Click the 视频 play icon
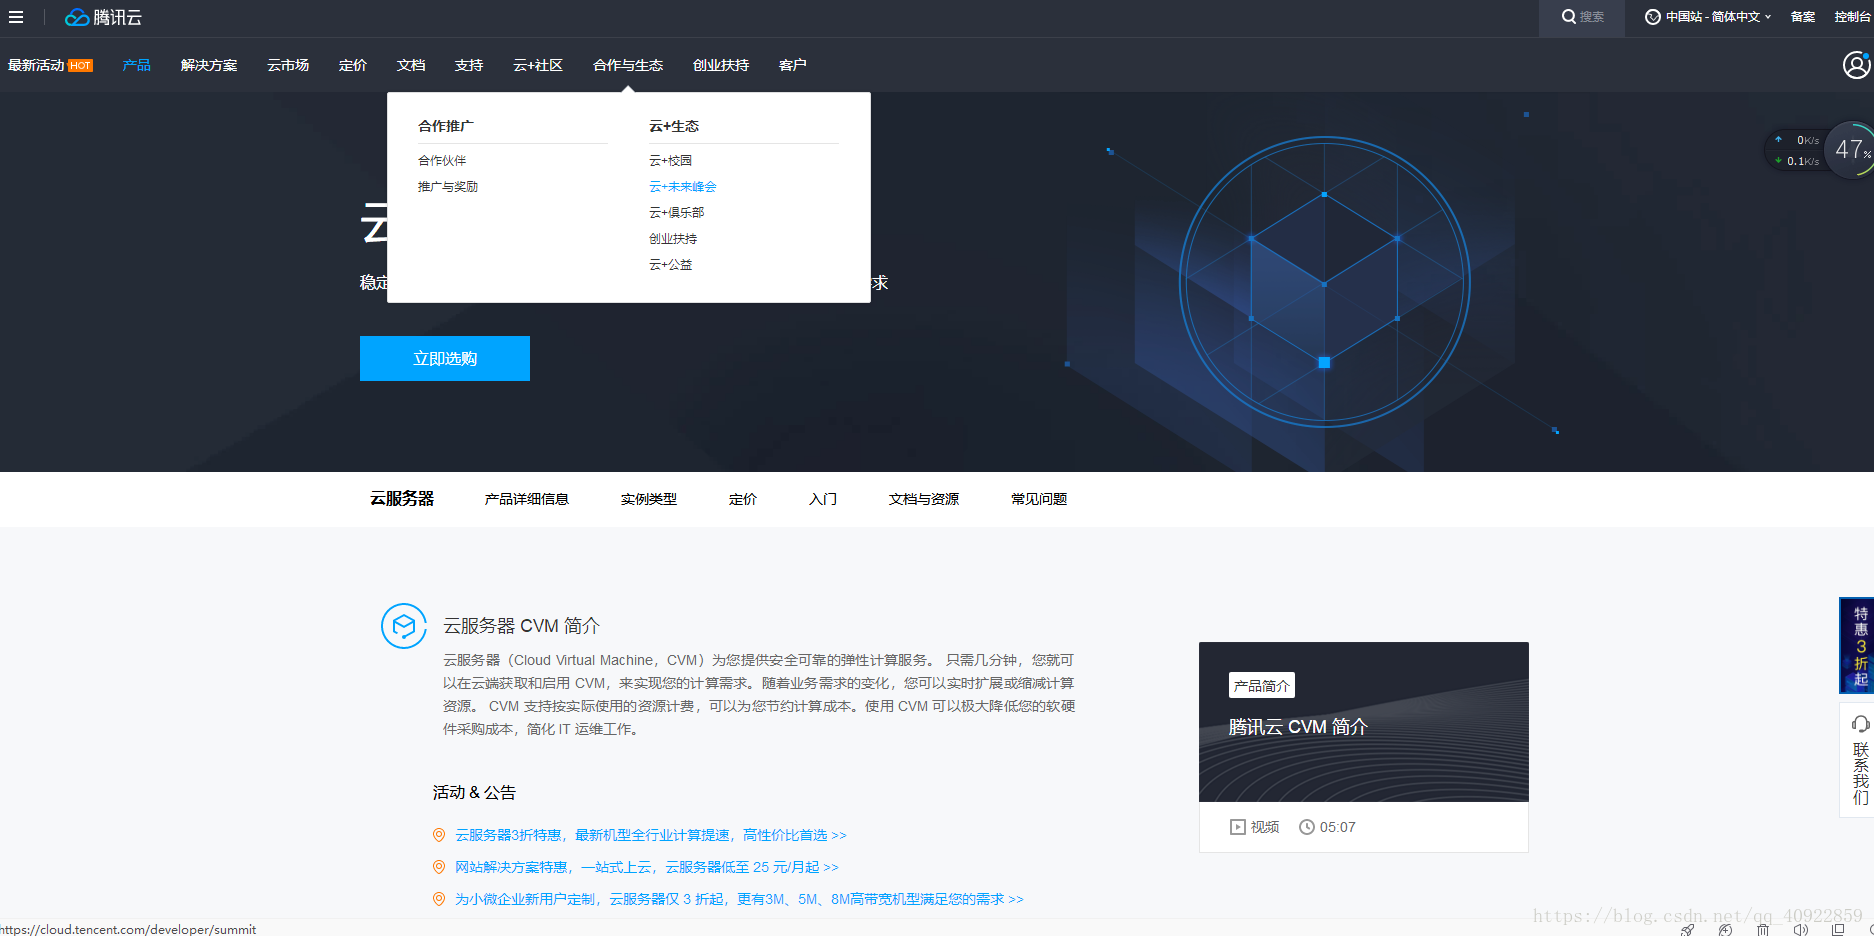 pyautogui.click(x=1238, y=827)
